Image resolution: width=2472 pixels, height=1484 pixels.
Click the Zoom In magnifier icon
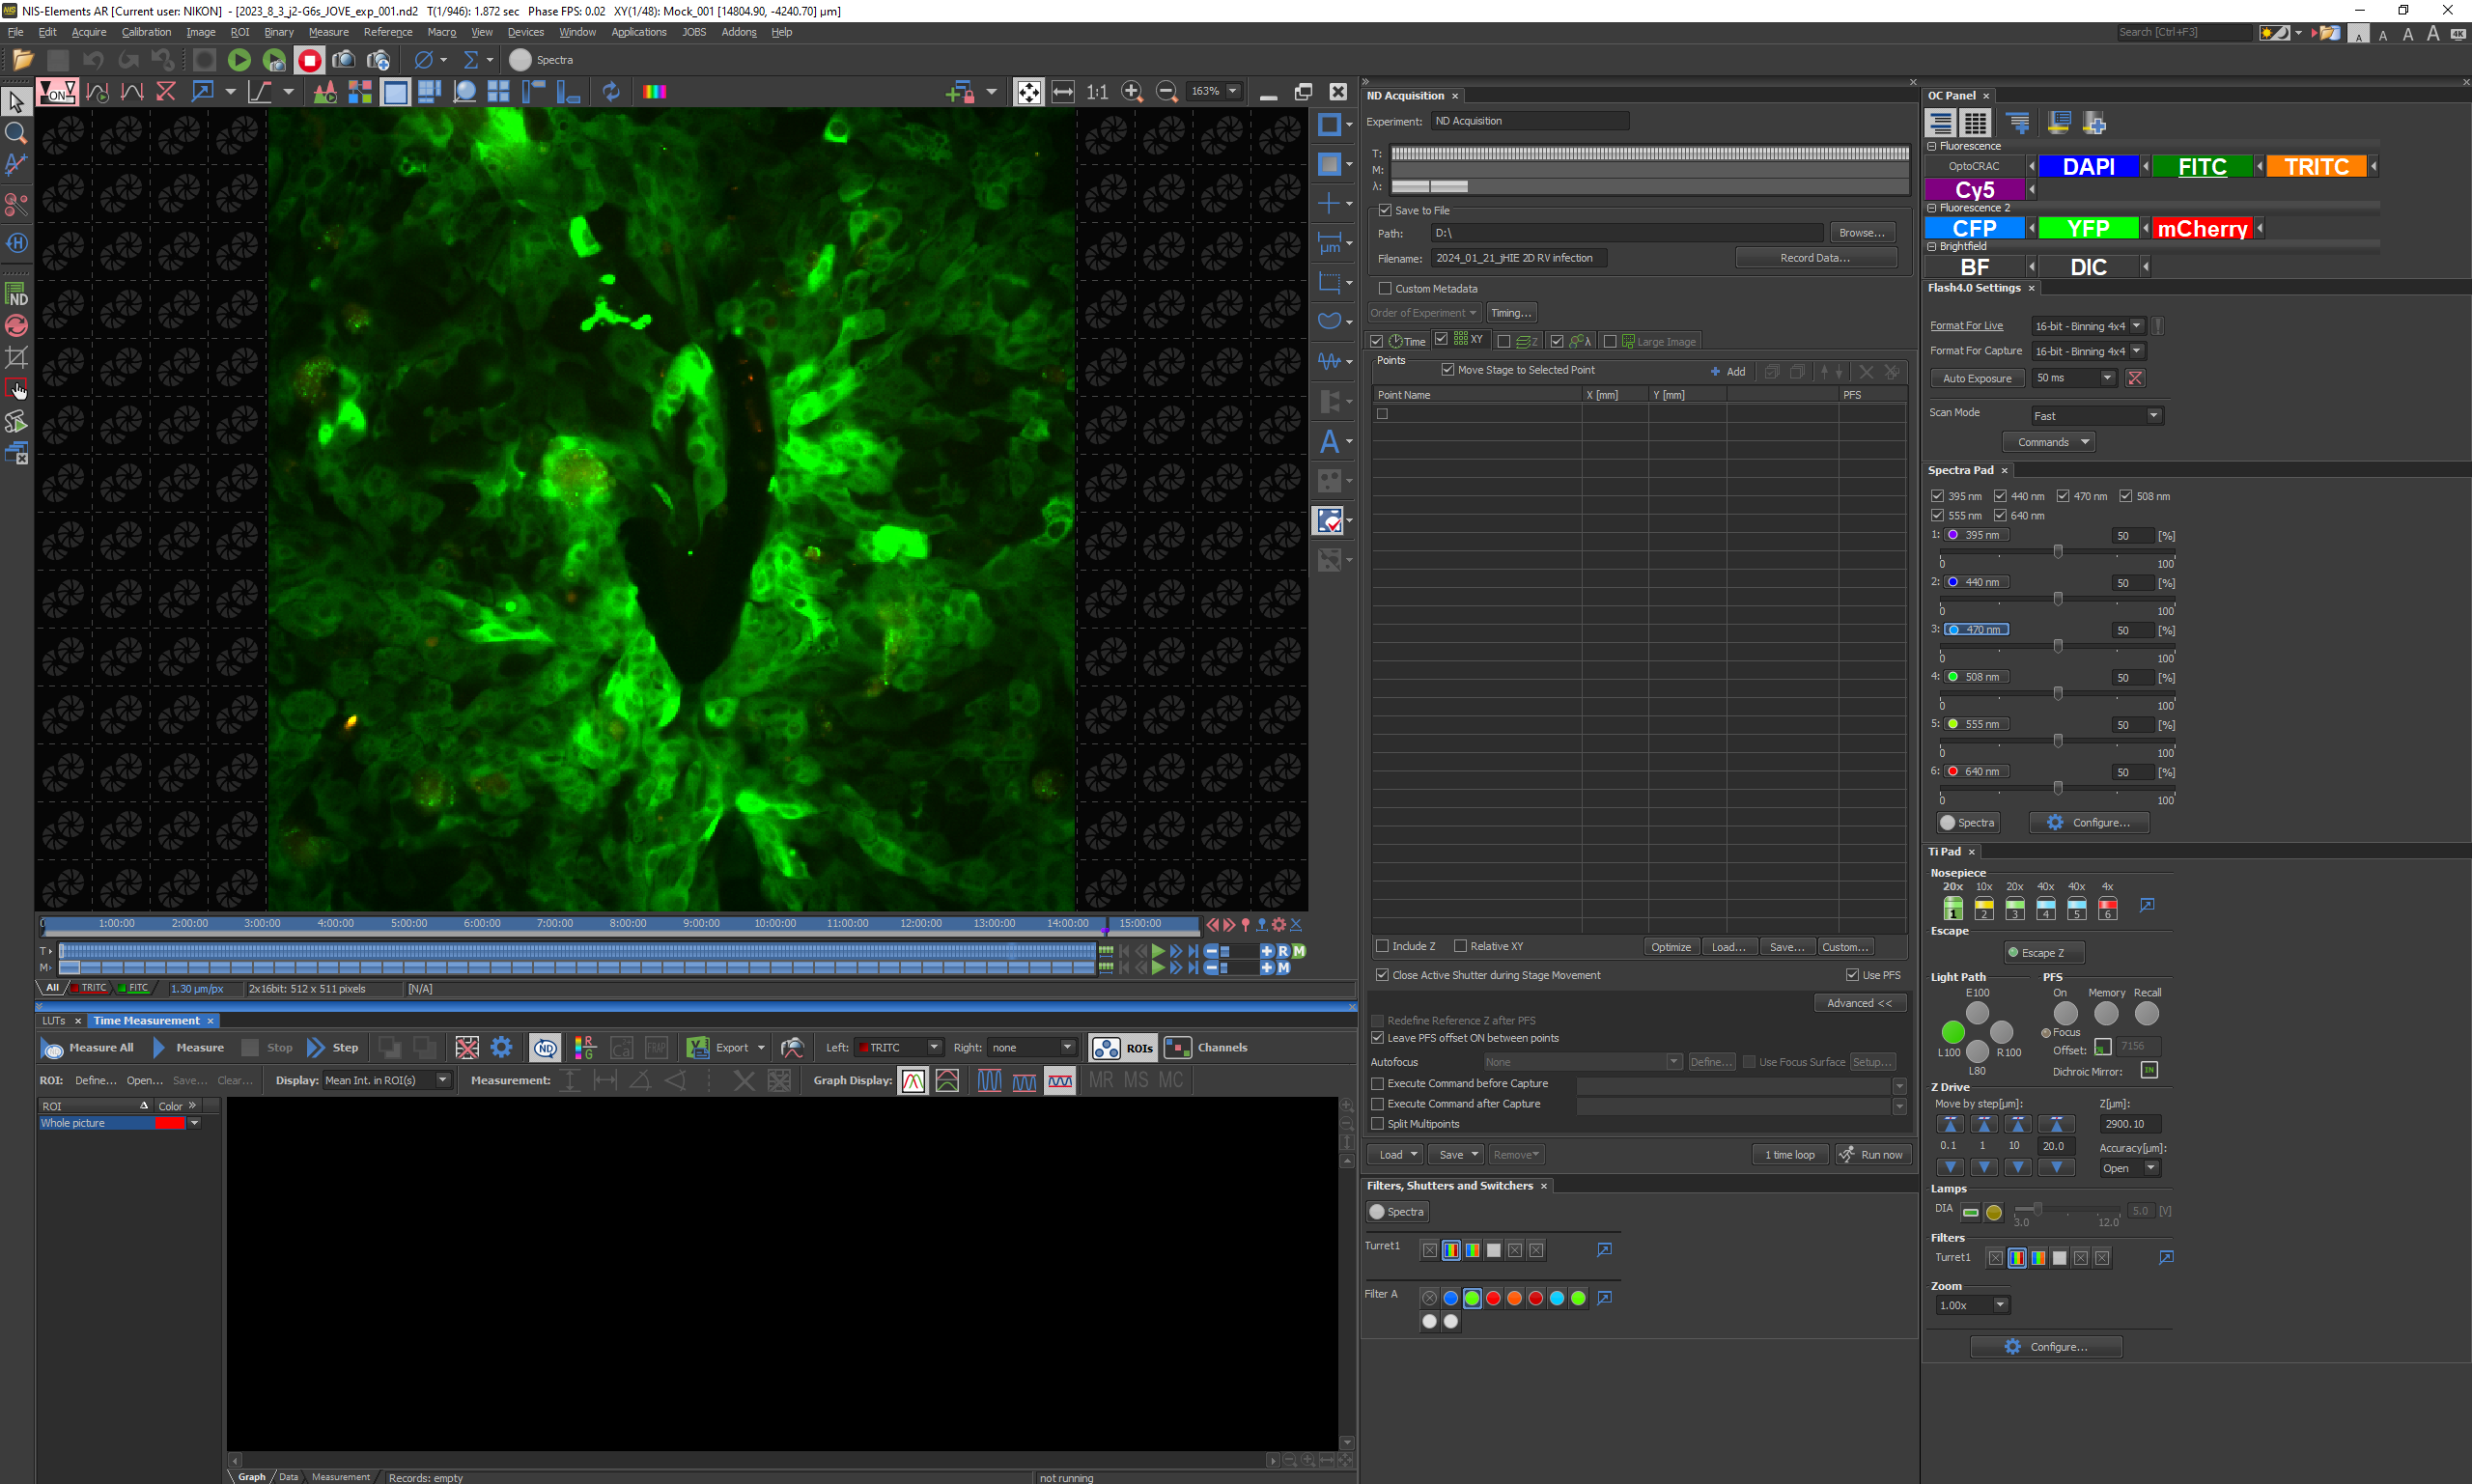(1131, 92)
